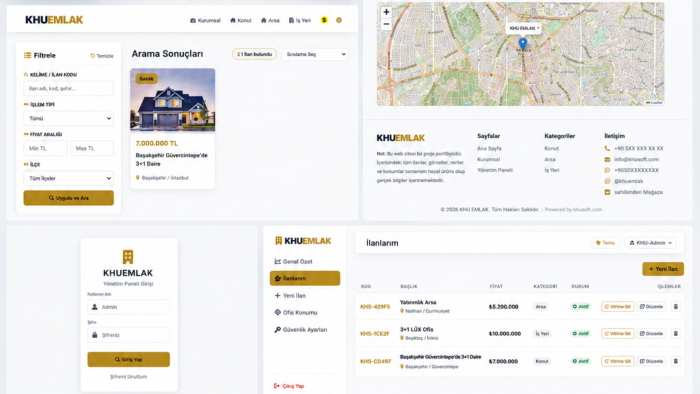700x394 pixels.
Task: Click the + Yeni İlan button
Action: (x=663, y=269)
